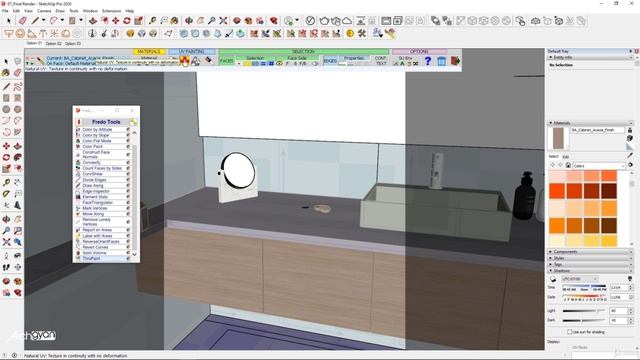Image resolution: width=640 pixels, height=360 pixels.
Task: Click the blue question mark help icon
Action: coord(428,61)
